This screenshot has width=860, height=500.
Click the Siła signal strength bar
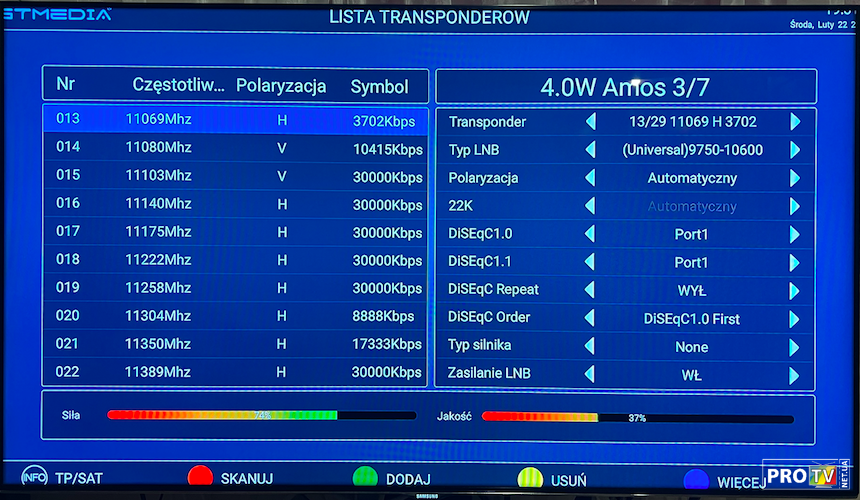[x=261, y=415]
